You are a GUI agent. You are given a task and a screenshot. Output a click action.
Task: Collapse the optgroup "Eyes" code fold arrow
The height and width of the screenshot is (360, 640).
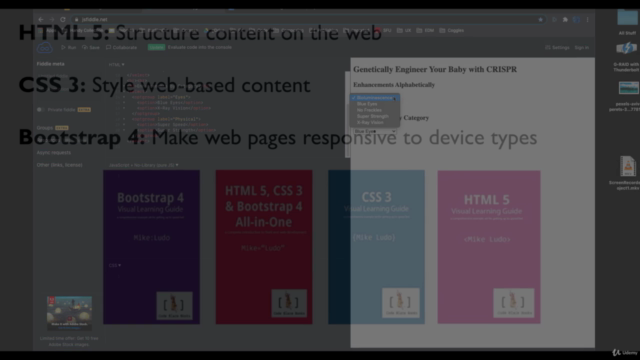(x=124, y=98)
